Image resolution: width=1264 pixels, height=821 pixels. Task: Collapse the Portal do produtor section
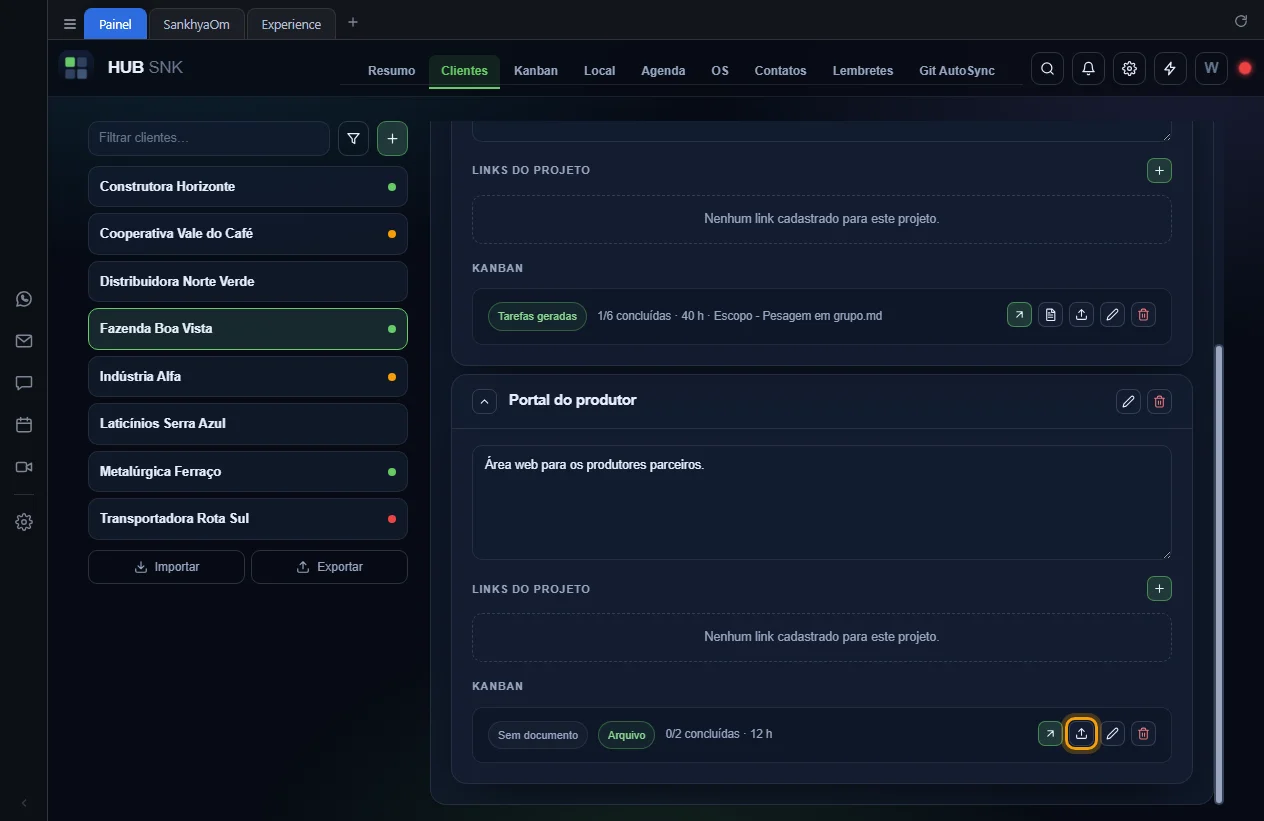[484, 401]
